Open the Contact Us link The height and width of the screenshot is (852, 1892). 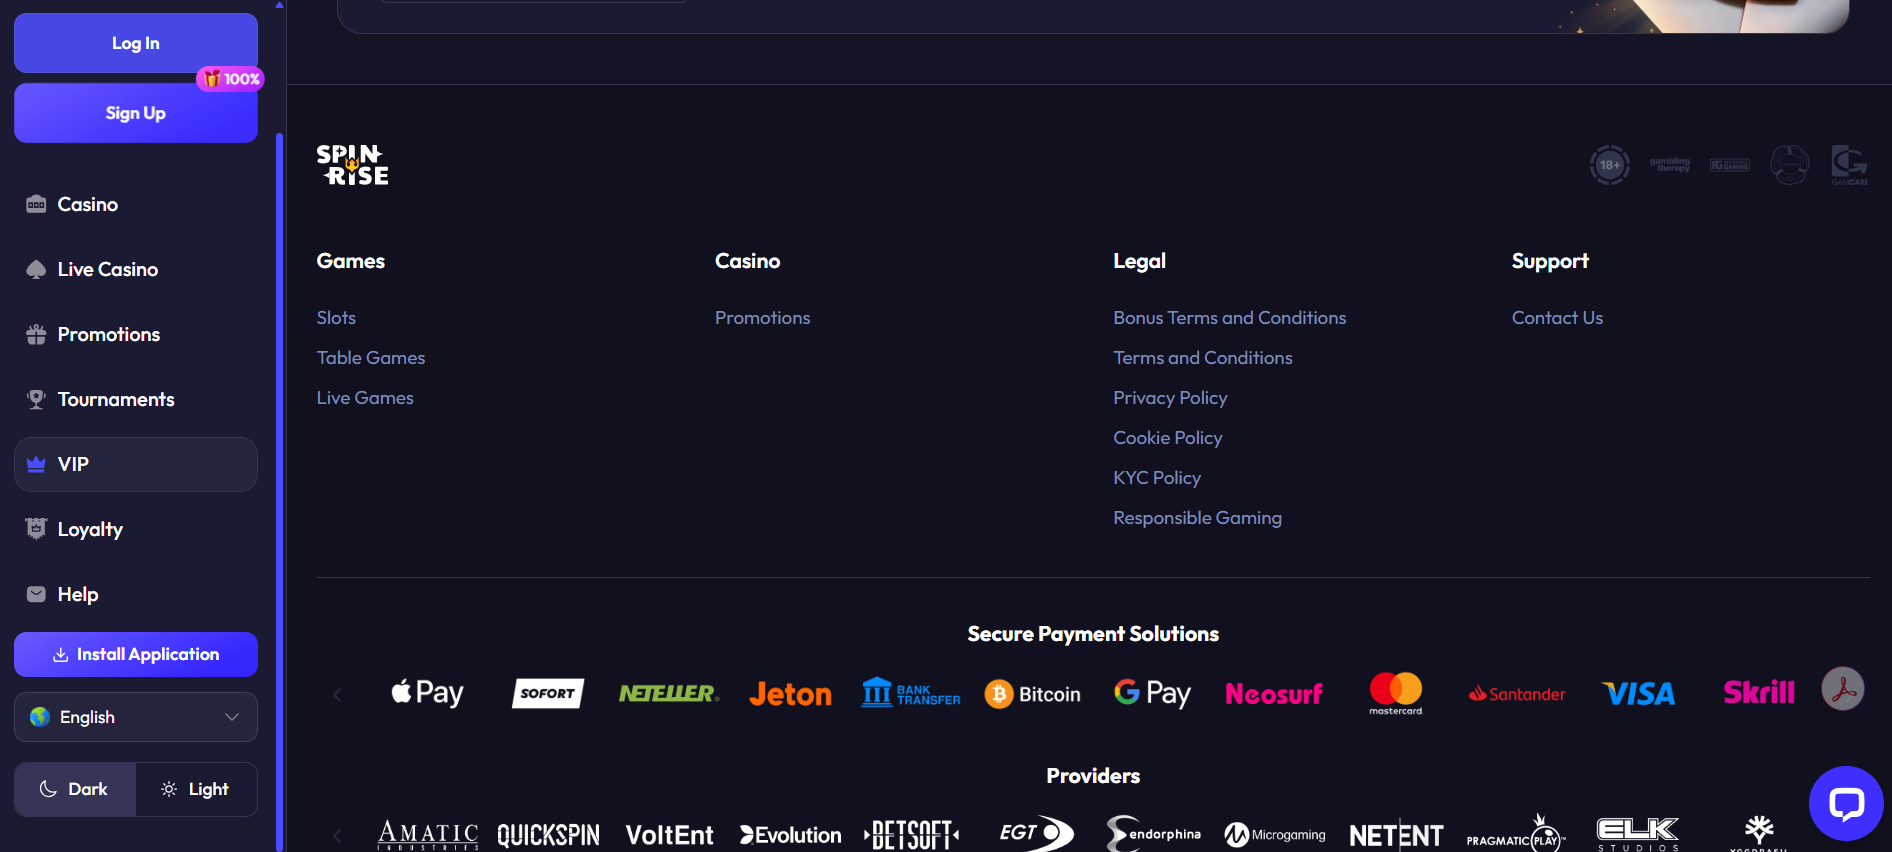click(x=1557, y=318)
